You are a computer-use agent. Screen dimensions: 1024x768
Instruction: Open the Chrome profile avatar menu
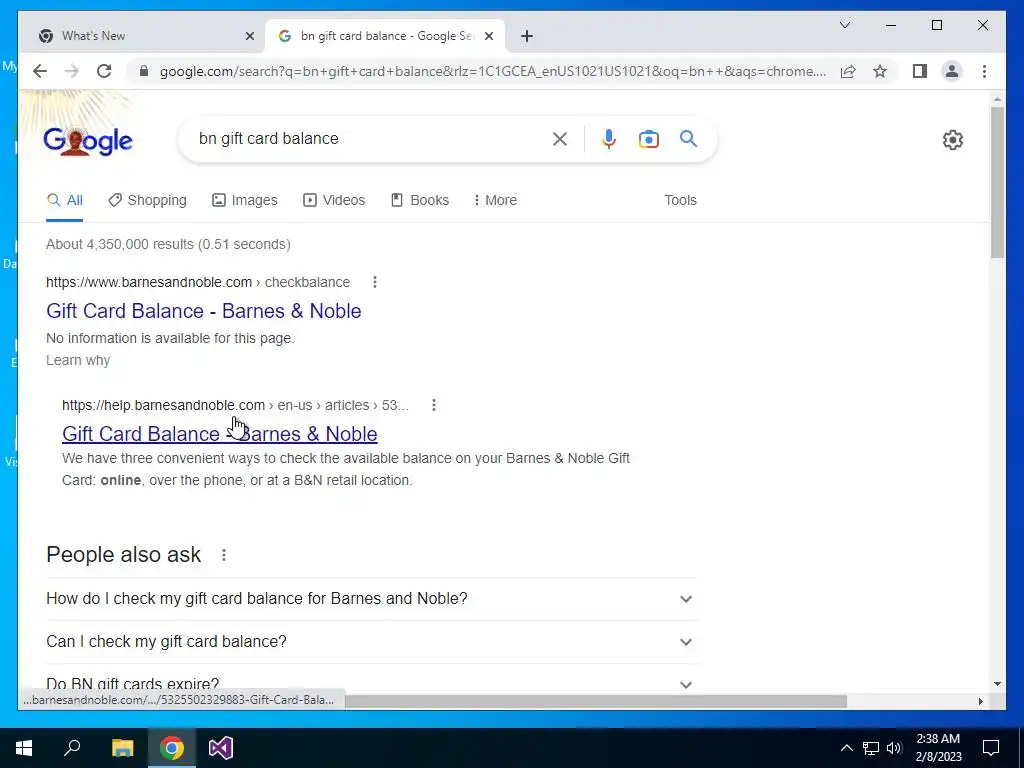pyautogui.click(x=952, y=71)
